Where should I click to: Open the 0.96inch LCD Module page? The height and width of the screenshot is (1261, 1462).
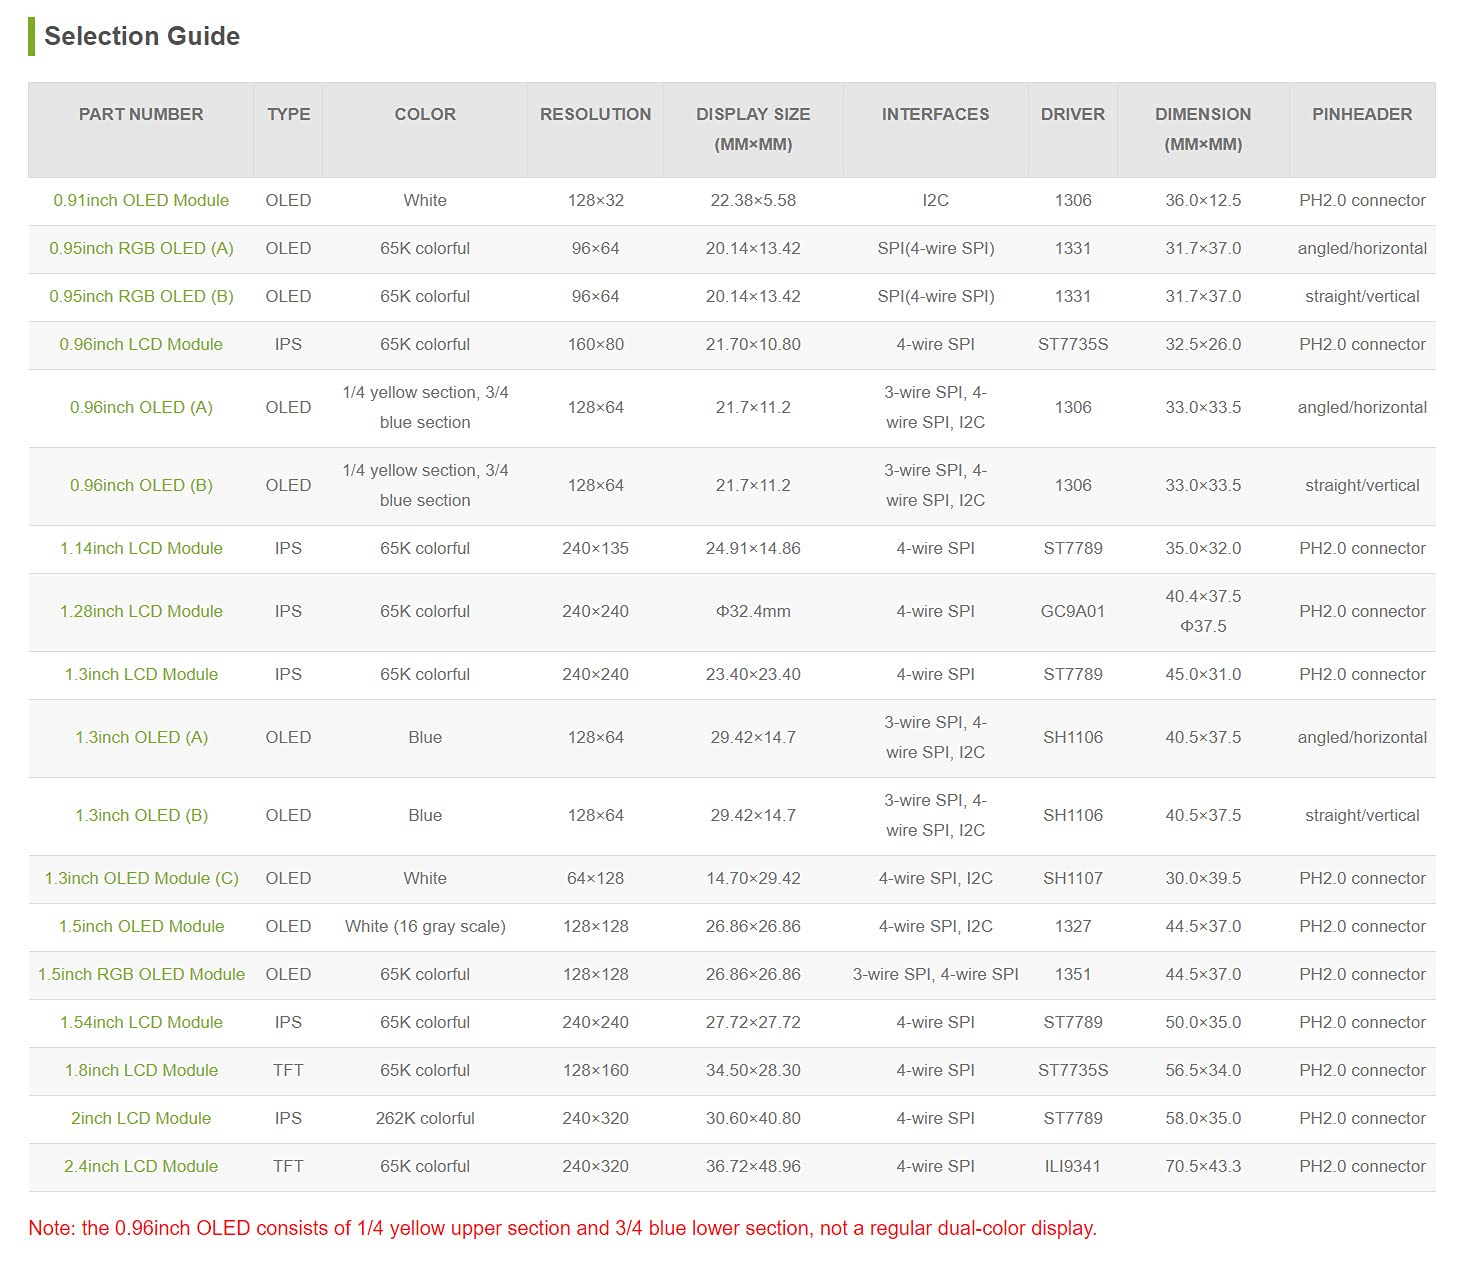[x=141, y=344]
